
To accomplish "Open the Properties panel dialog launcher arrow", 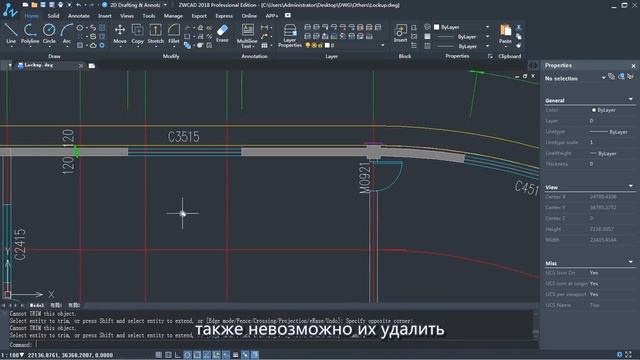I will 490,56.
